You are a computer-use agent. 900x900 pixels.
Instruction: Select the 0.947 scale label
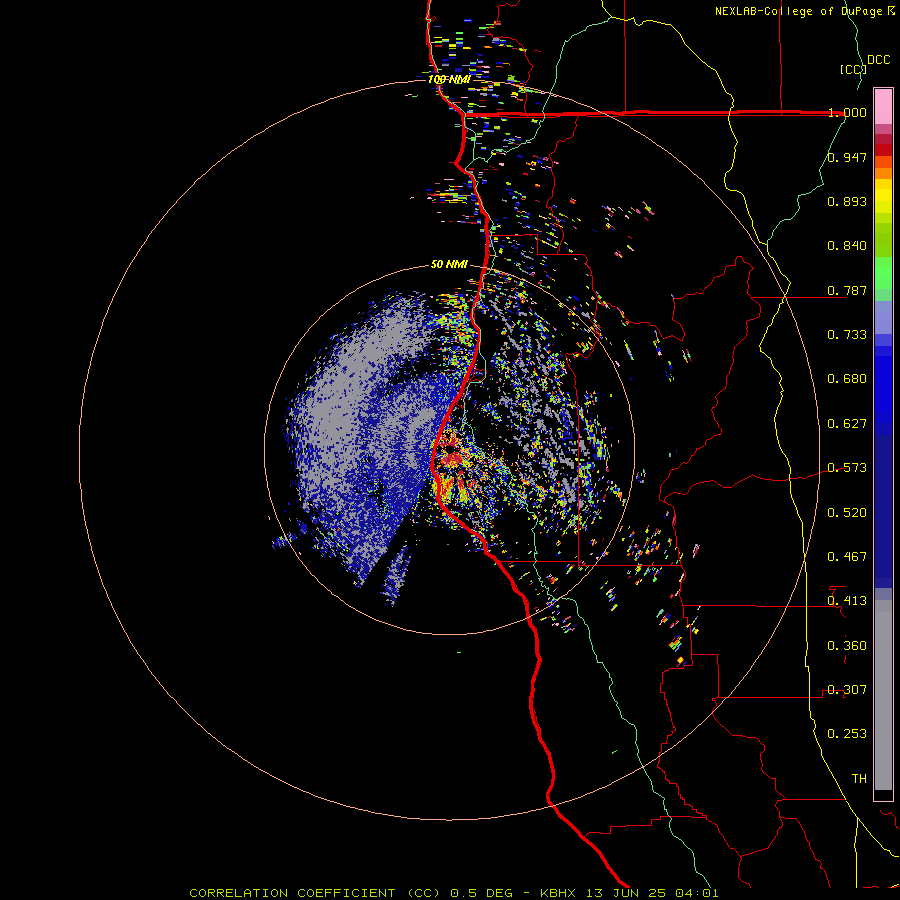(x=847, y=157)
